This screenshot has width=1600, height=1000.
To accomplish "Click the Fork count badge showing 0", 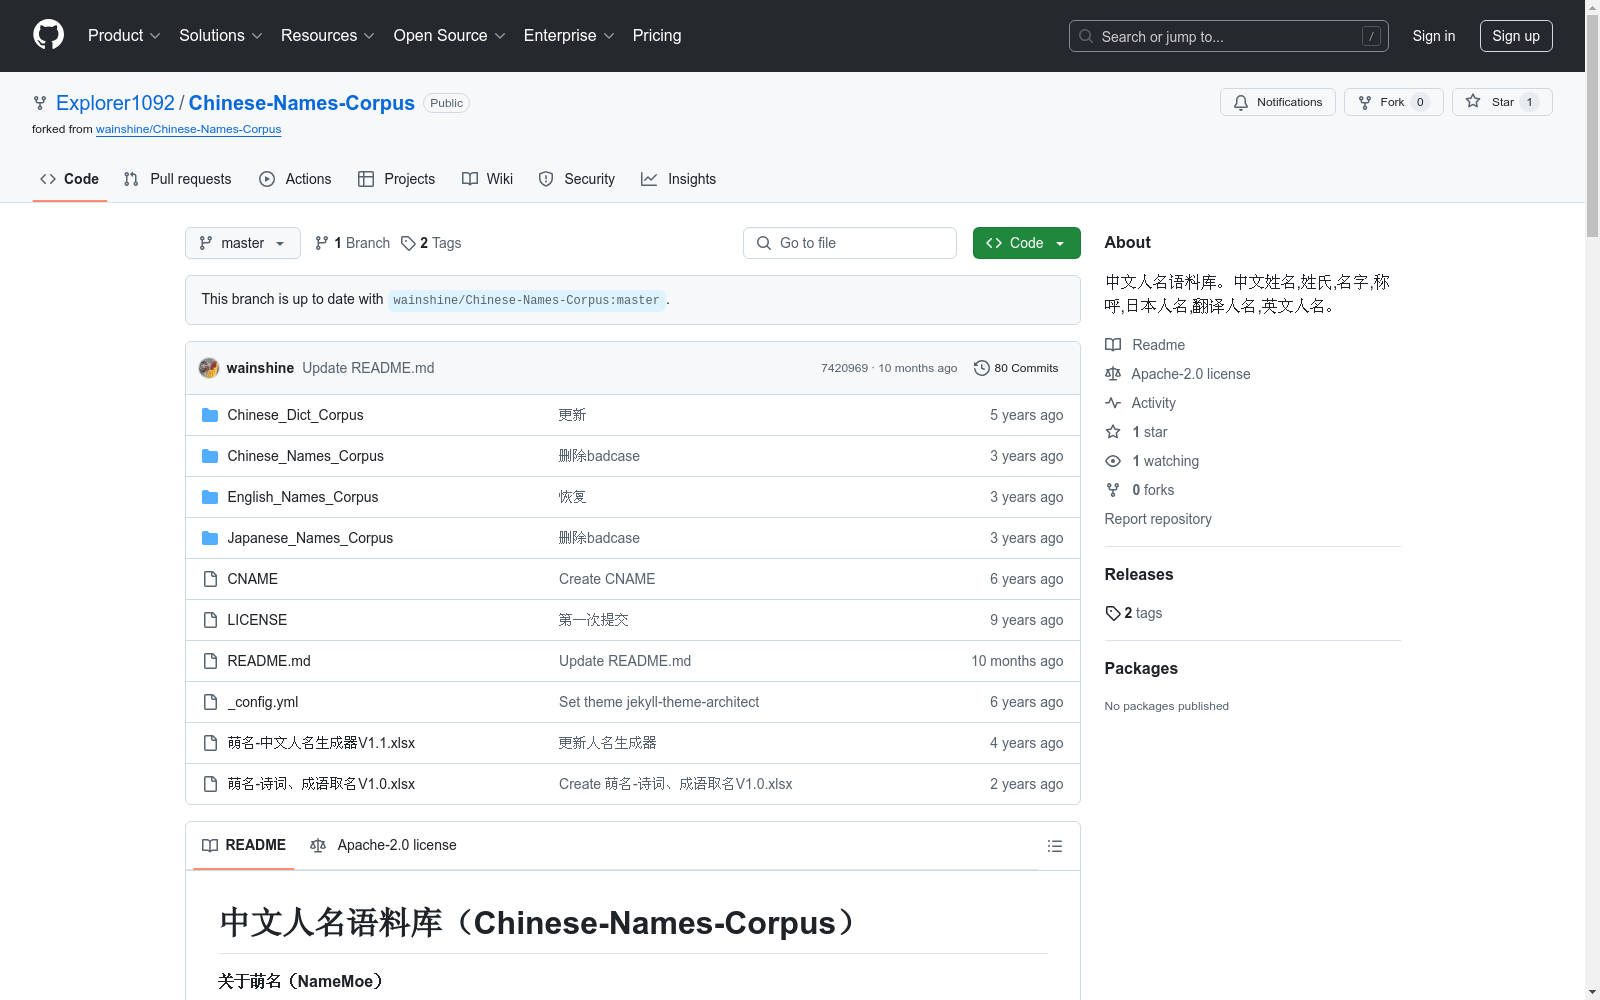I will 1420,102.
